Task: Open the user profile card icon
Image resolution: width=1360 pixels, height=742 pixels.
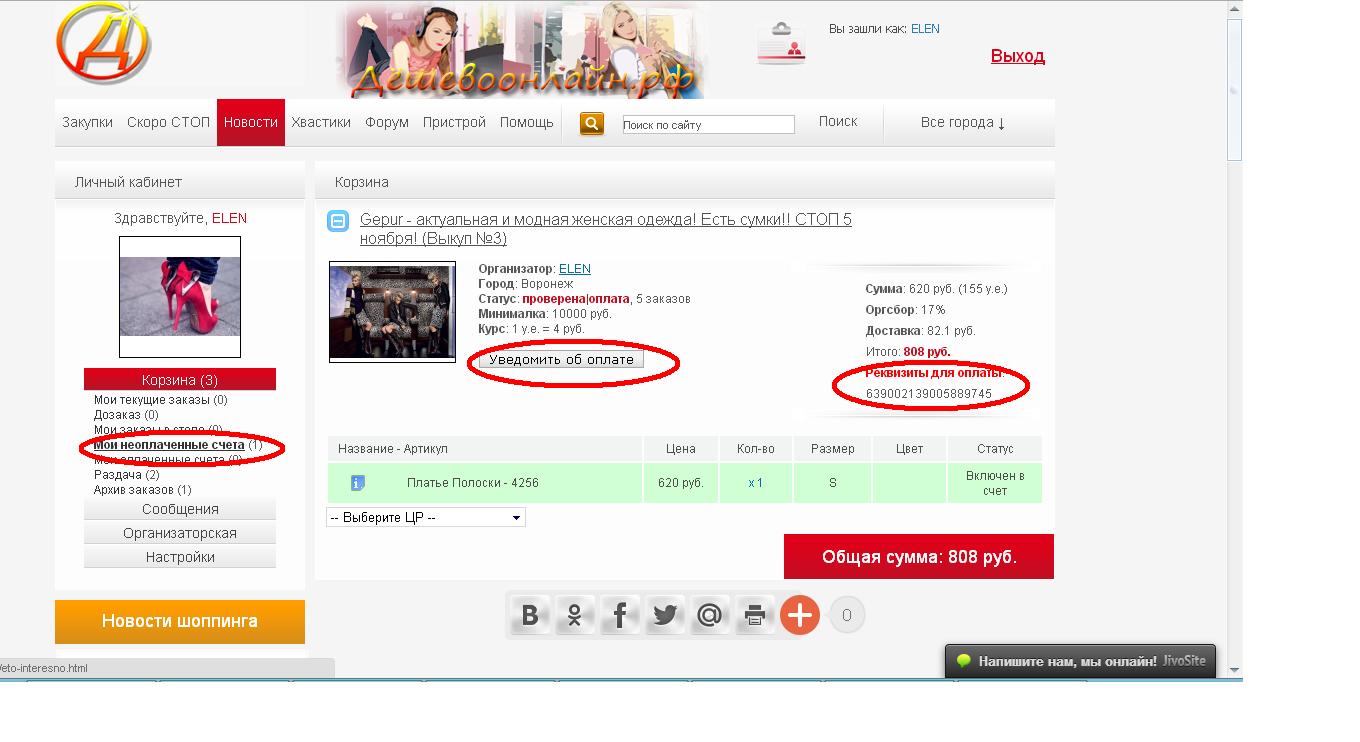Action: pos(781,43)
